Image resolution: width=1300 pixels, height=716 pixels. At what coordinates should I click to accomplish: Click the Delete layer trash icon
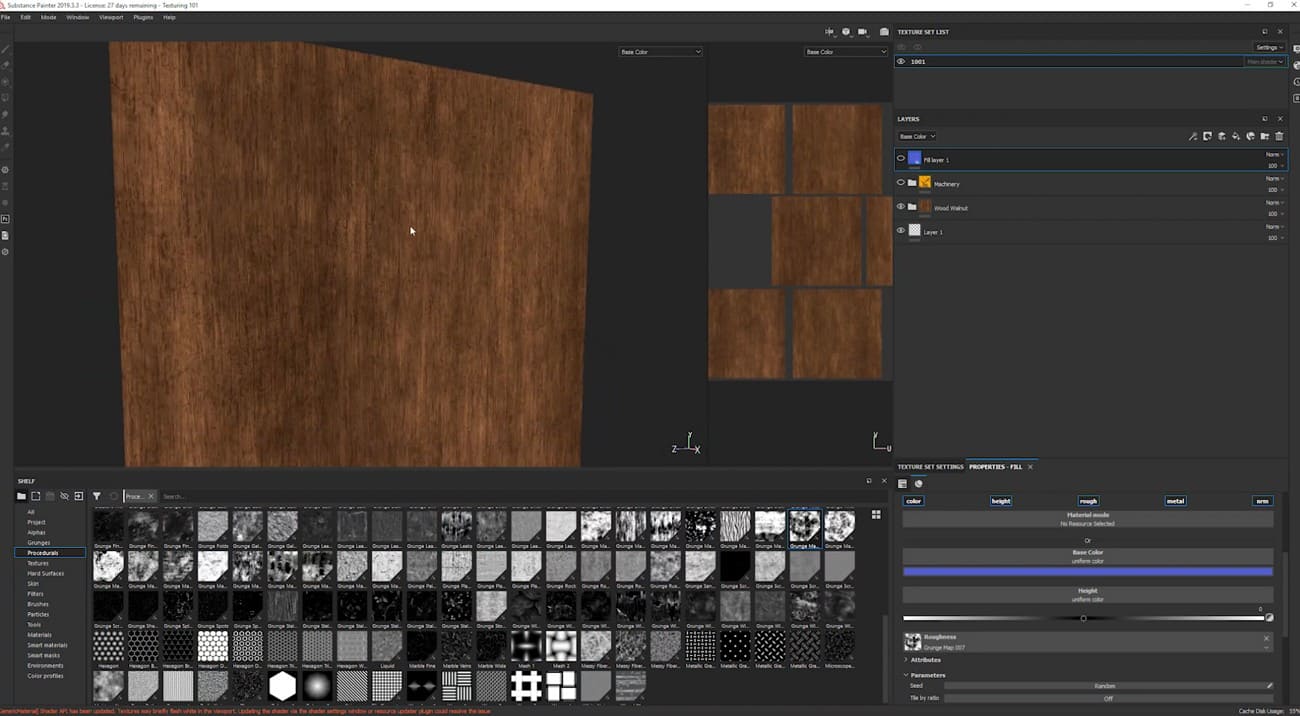click(1279, 136)
